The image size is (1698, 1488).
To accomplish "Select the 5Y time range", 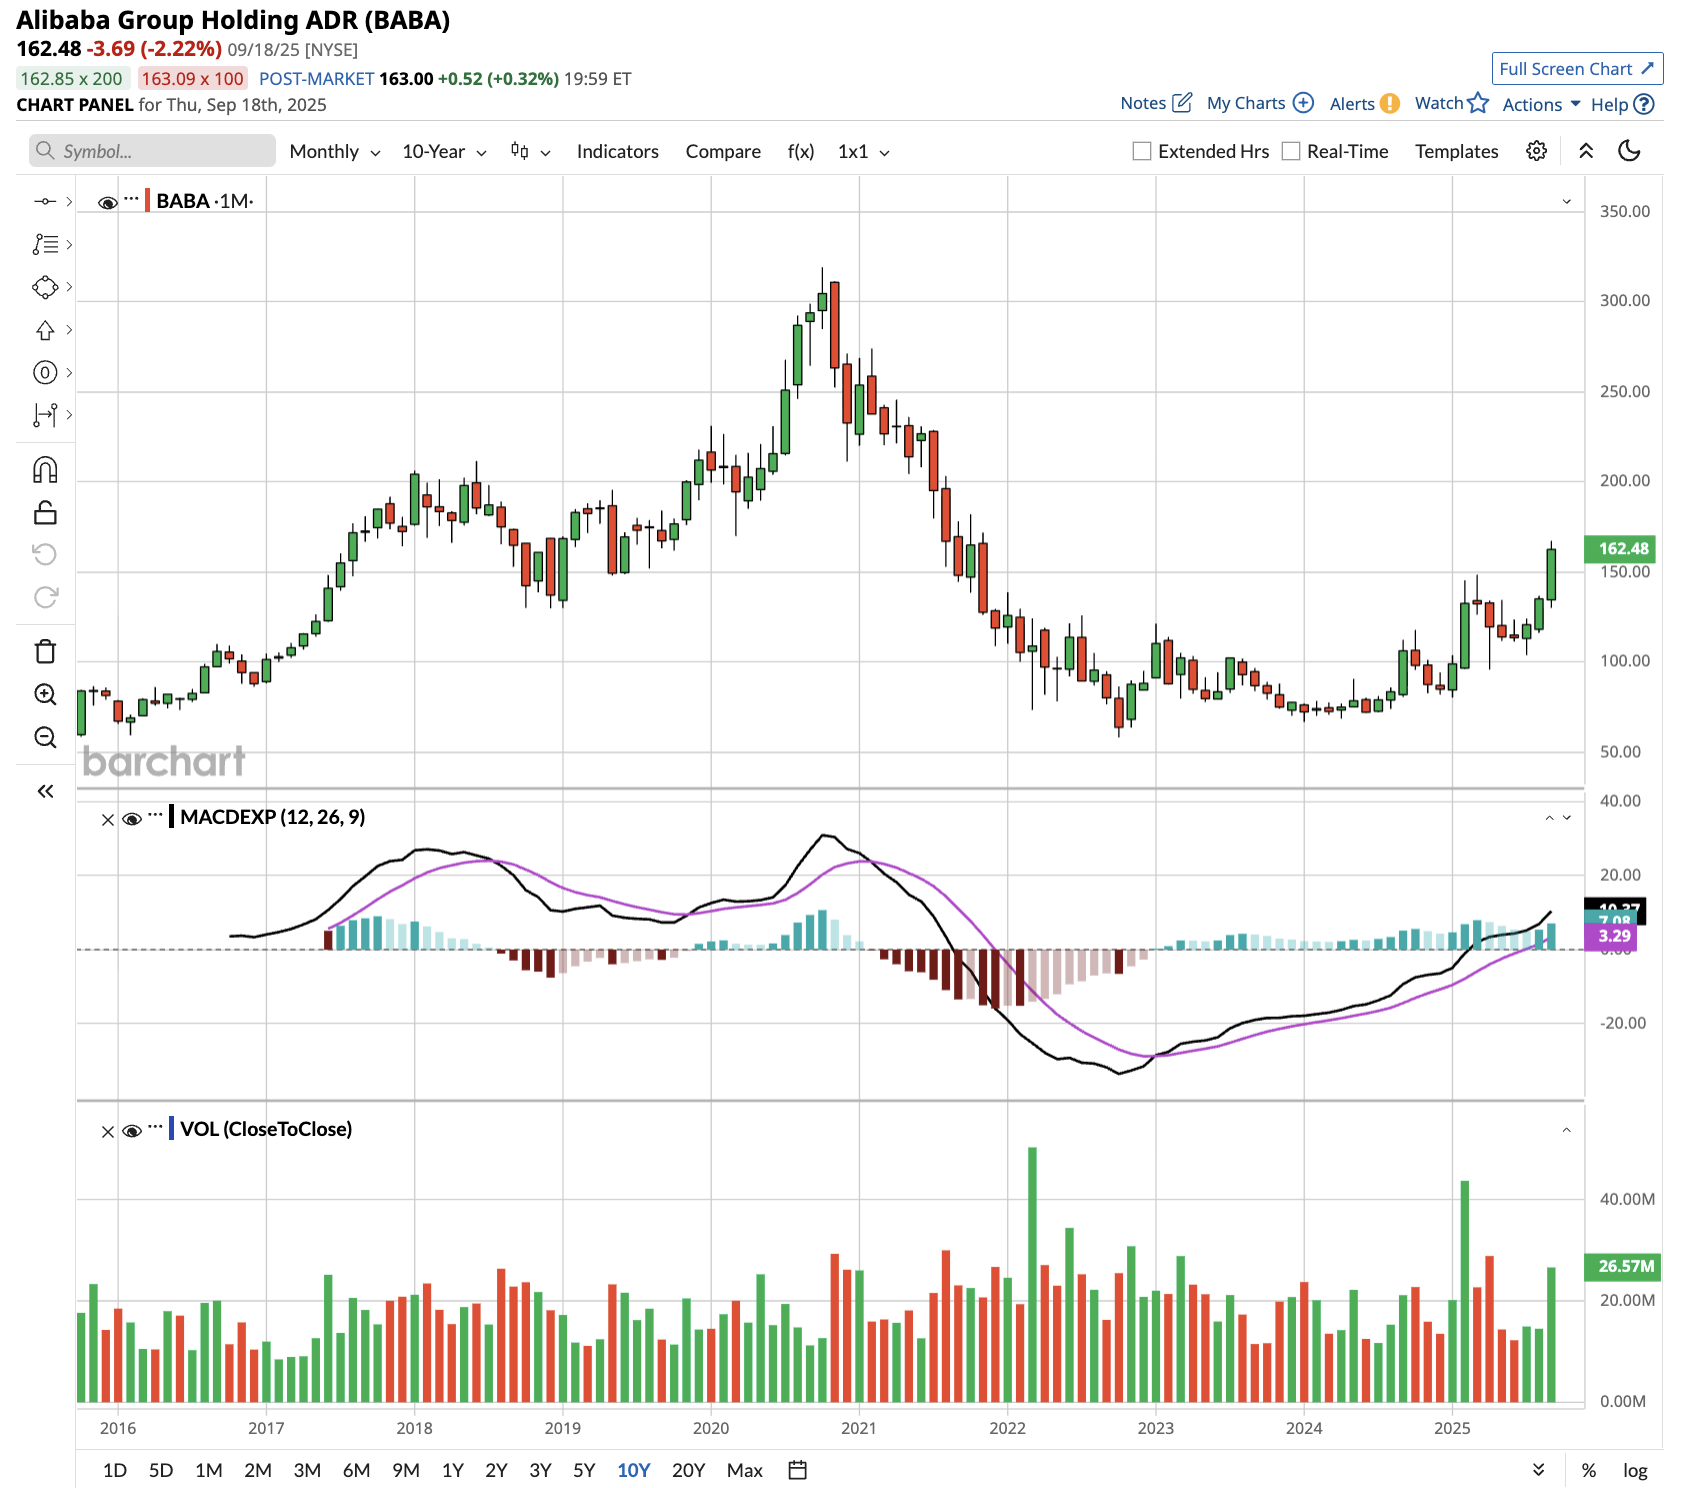I will click(584, 1470).
